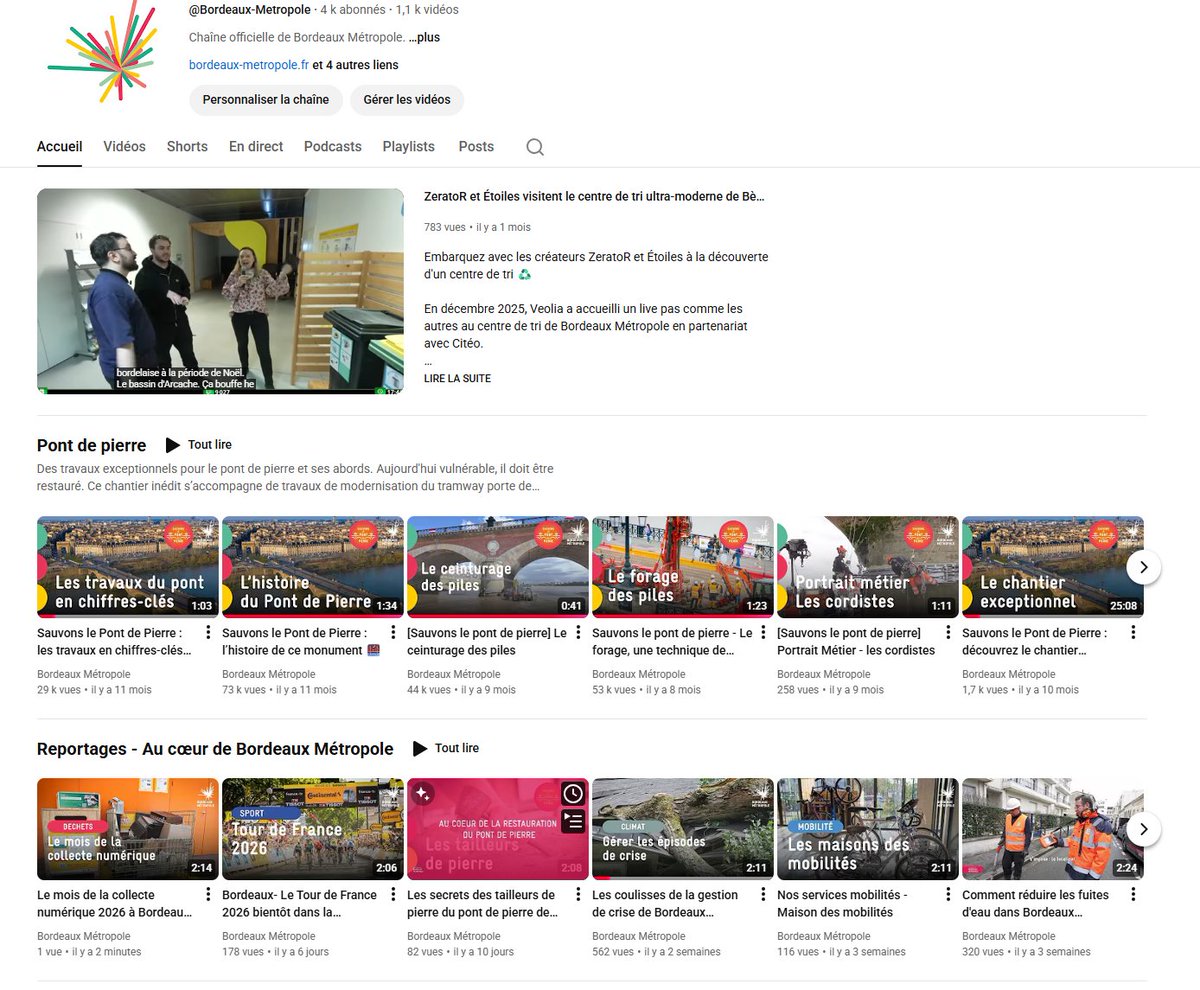This screenshot has width=1200, height=990.
Task: Open the bordeaux-metropole.fr link
Action: click(249, 65)
